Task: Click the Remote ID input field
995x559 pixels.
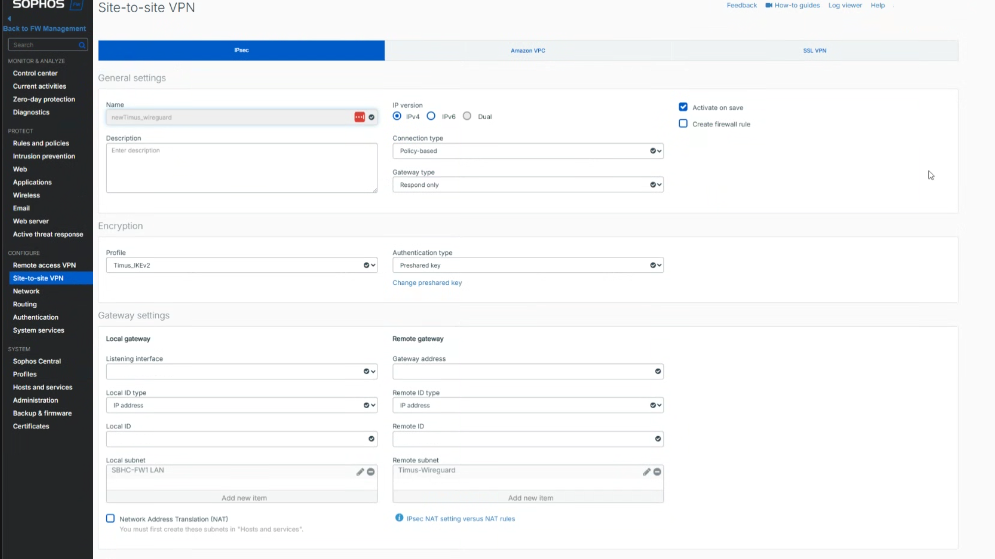Action: coord(528,438)
